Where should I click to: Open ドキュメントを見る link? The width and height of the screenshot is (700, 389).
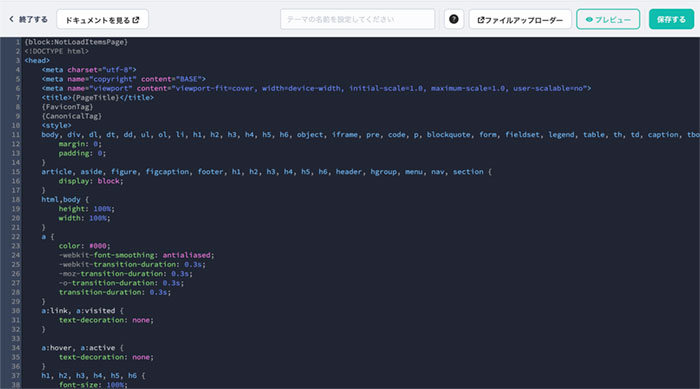tap(102, 20)
